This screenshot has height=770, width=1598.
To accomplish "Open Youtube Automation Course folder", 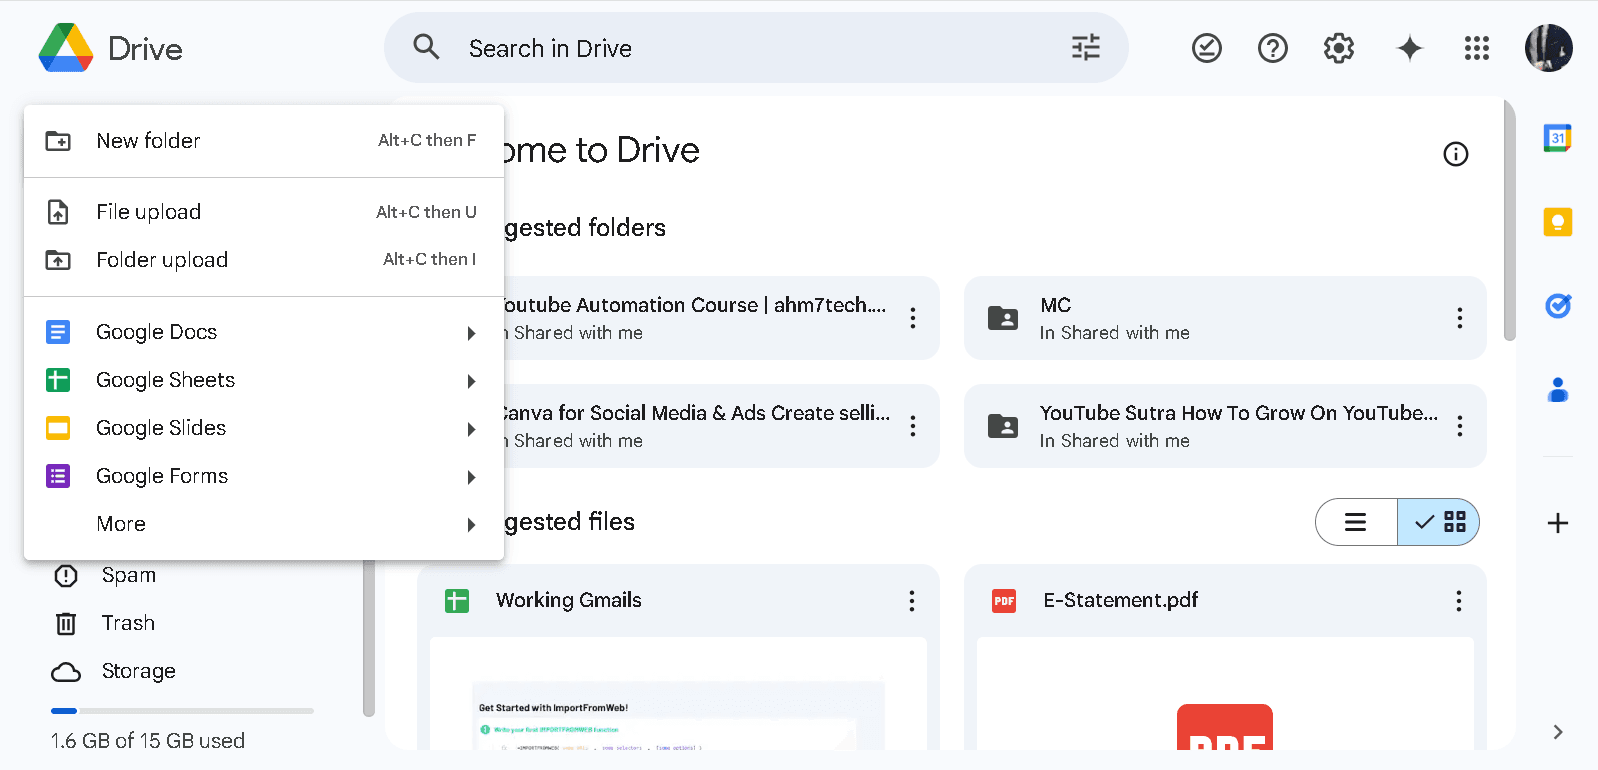I will point(720,318).
